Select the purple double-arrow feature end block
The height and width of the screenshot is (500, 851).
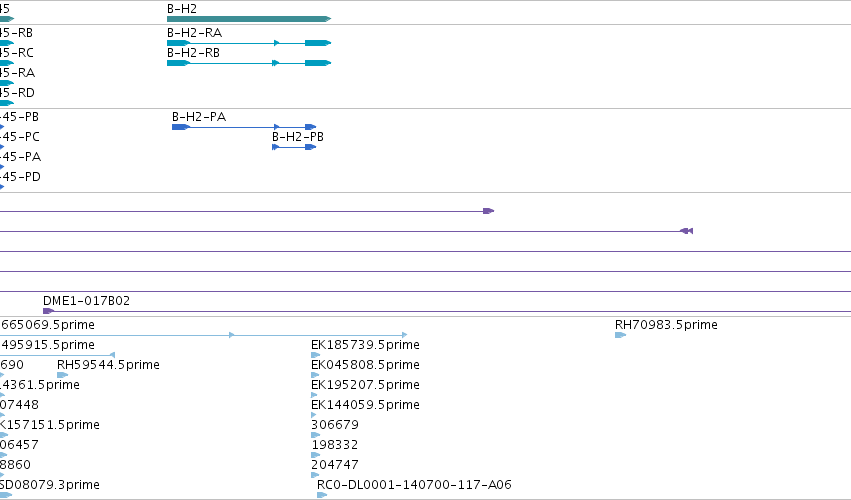point(687,231)
